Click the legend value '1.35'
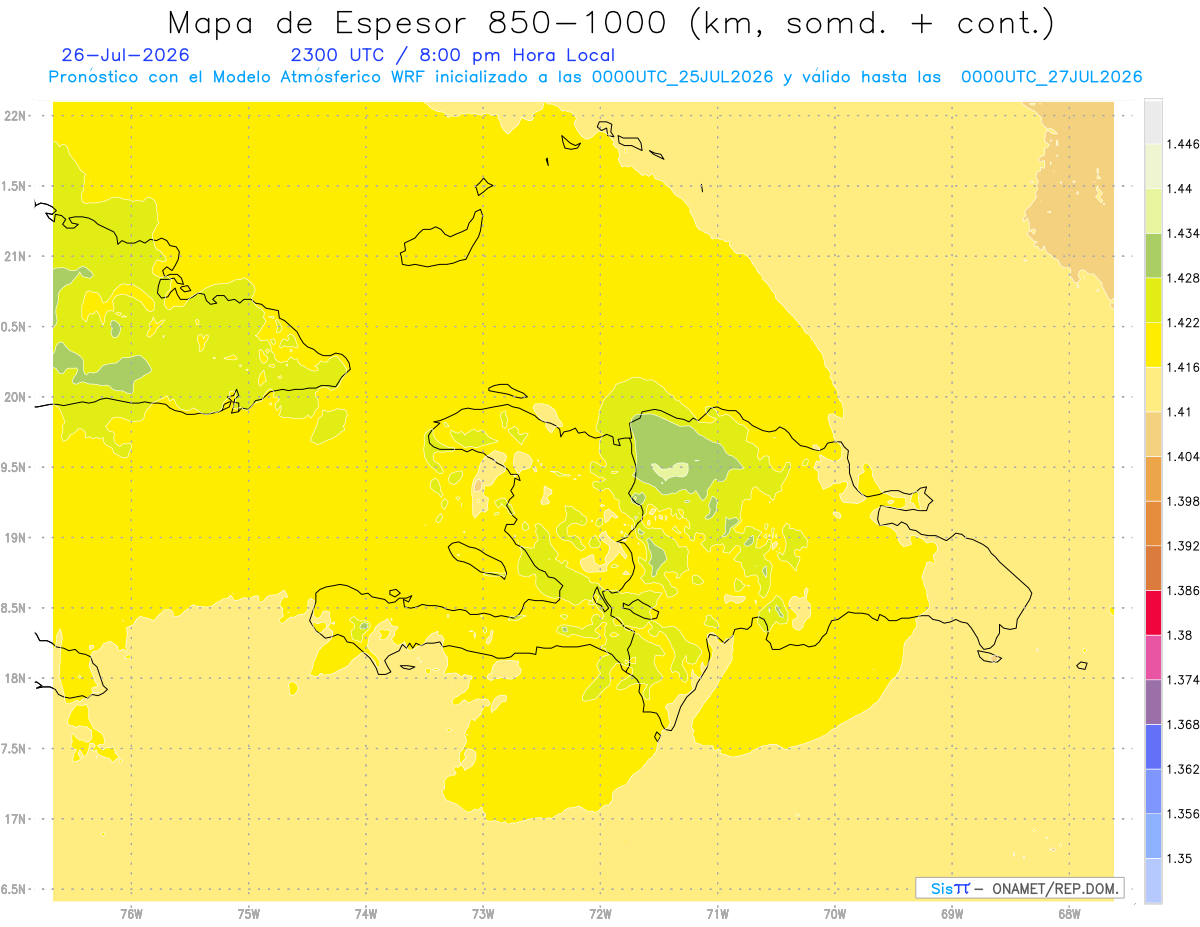The image size is (1200, 927). coord(1180,858)
